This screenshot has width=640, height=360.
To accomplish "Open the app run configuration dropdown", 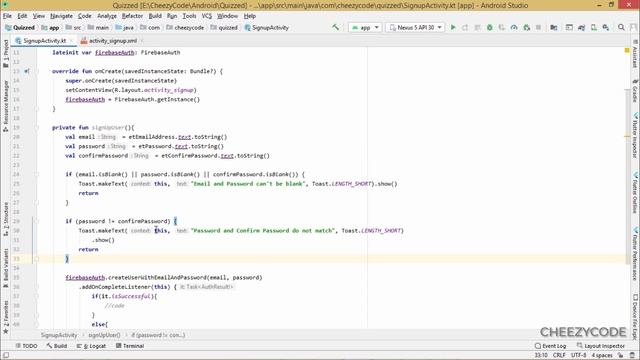I will (x=365, y=27).
